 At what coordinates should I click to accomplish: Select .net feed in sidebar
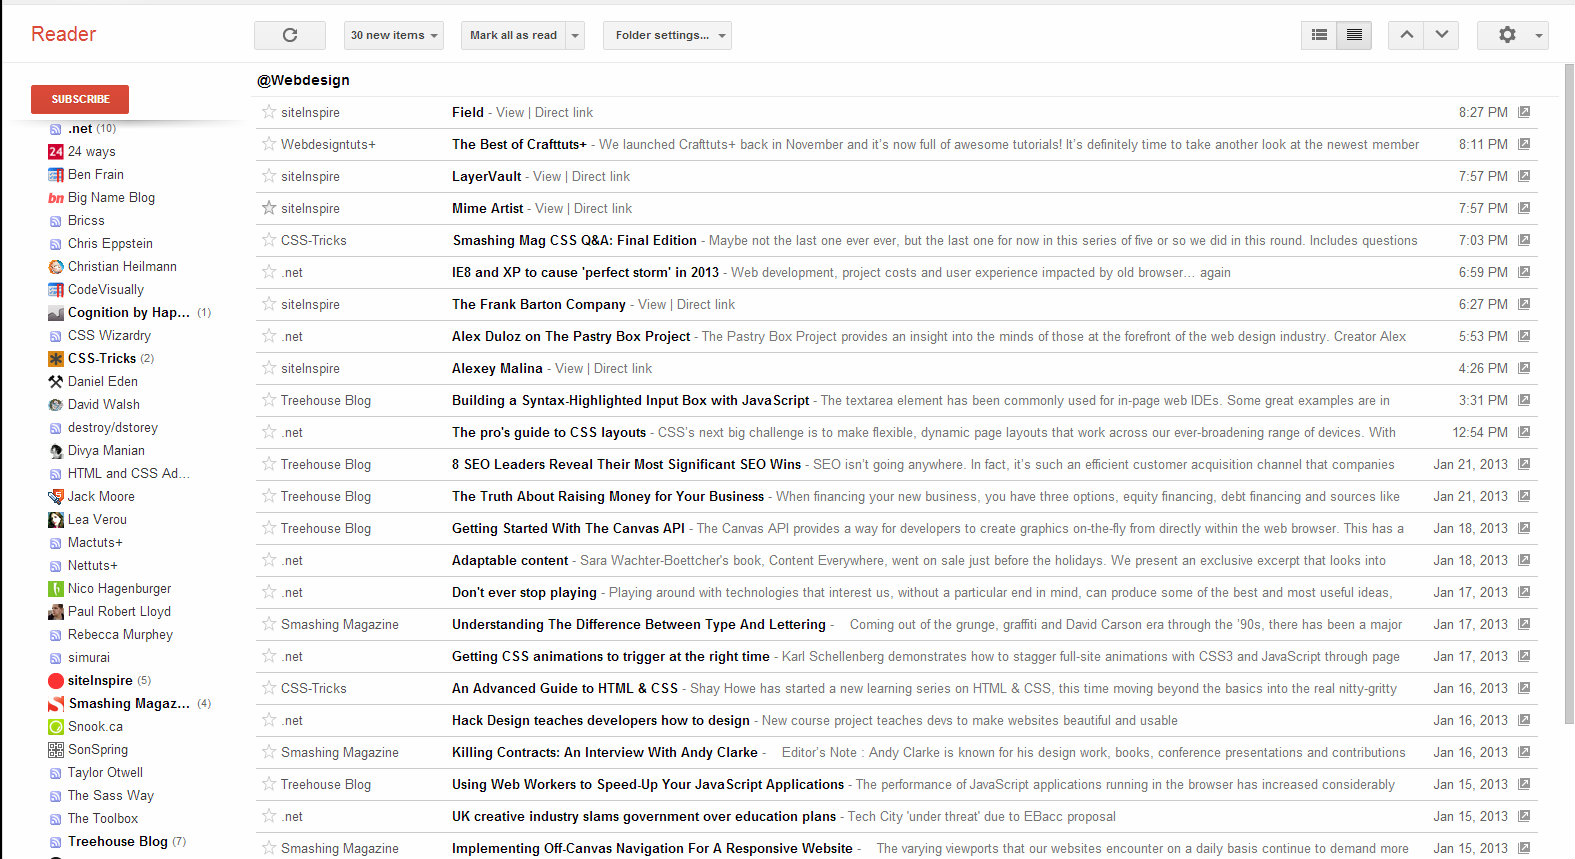click(x=80, y=128)
